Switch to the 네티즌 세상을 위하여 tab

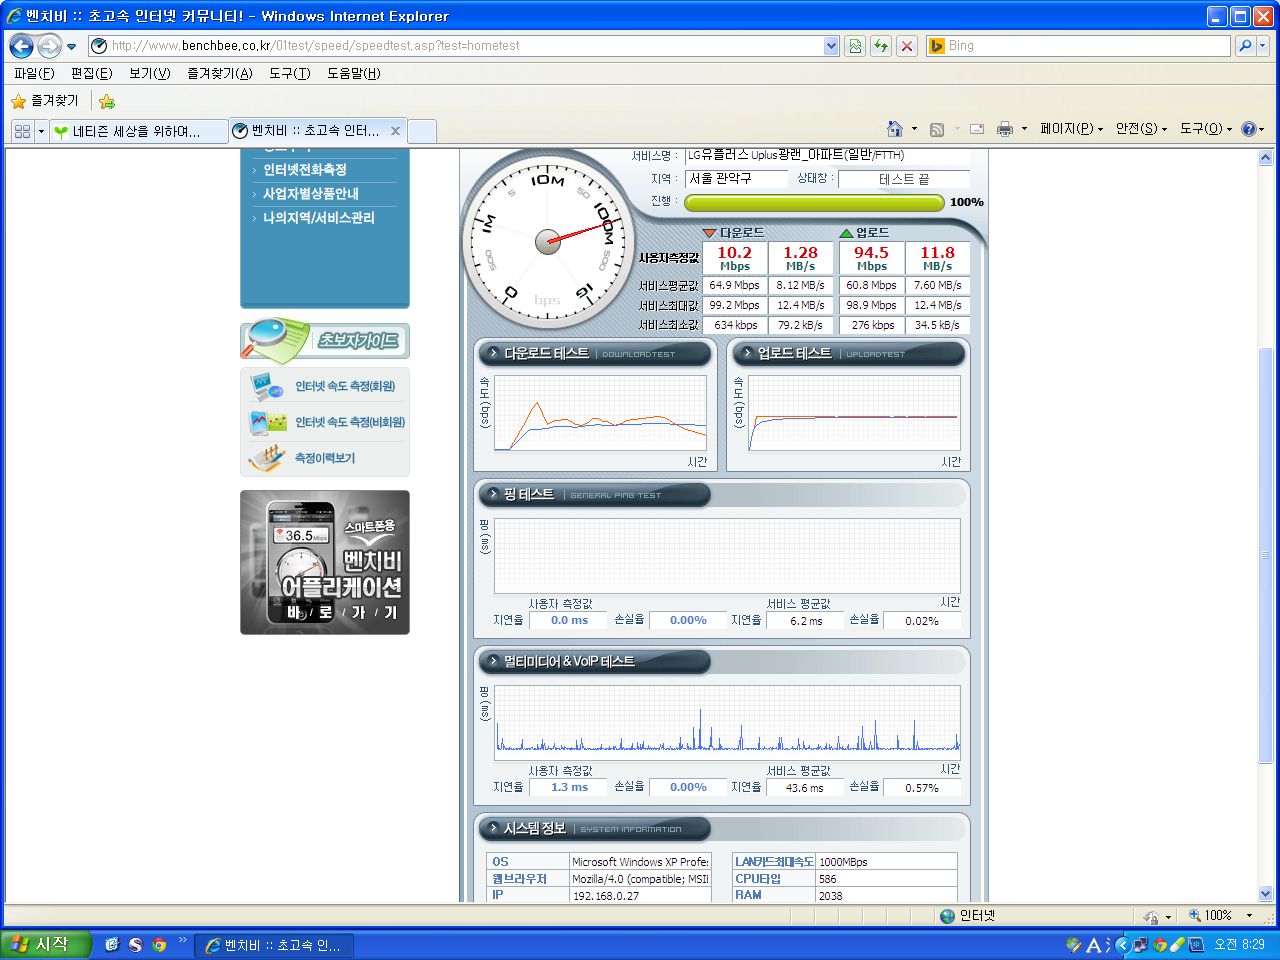[x=138, y=131]
